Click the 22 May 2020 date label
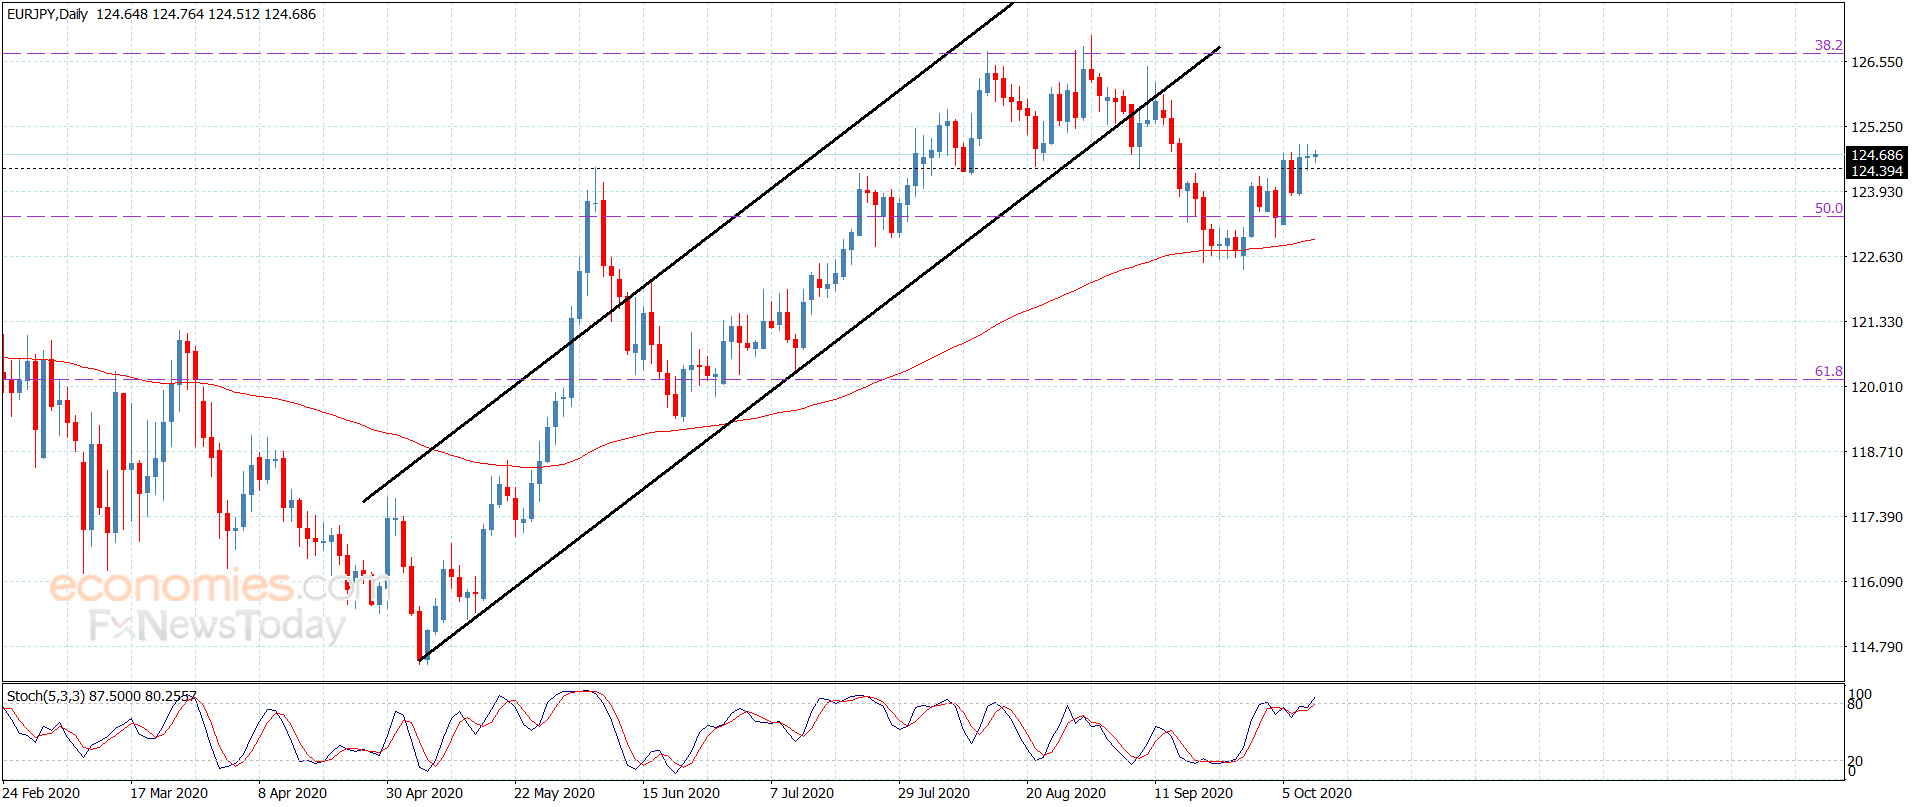 tap(554, 793)
